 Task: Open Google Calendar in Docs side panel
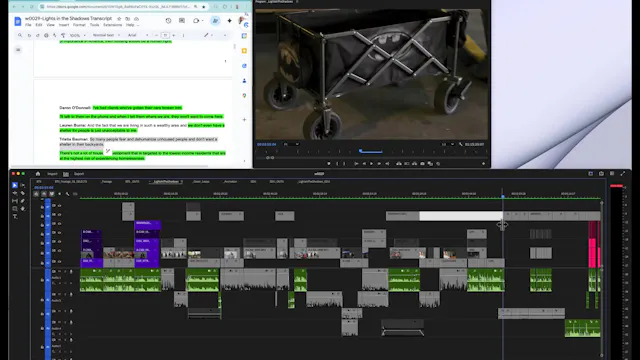(244, 36)
